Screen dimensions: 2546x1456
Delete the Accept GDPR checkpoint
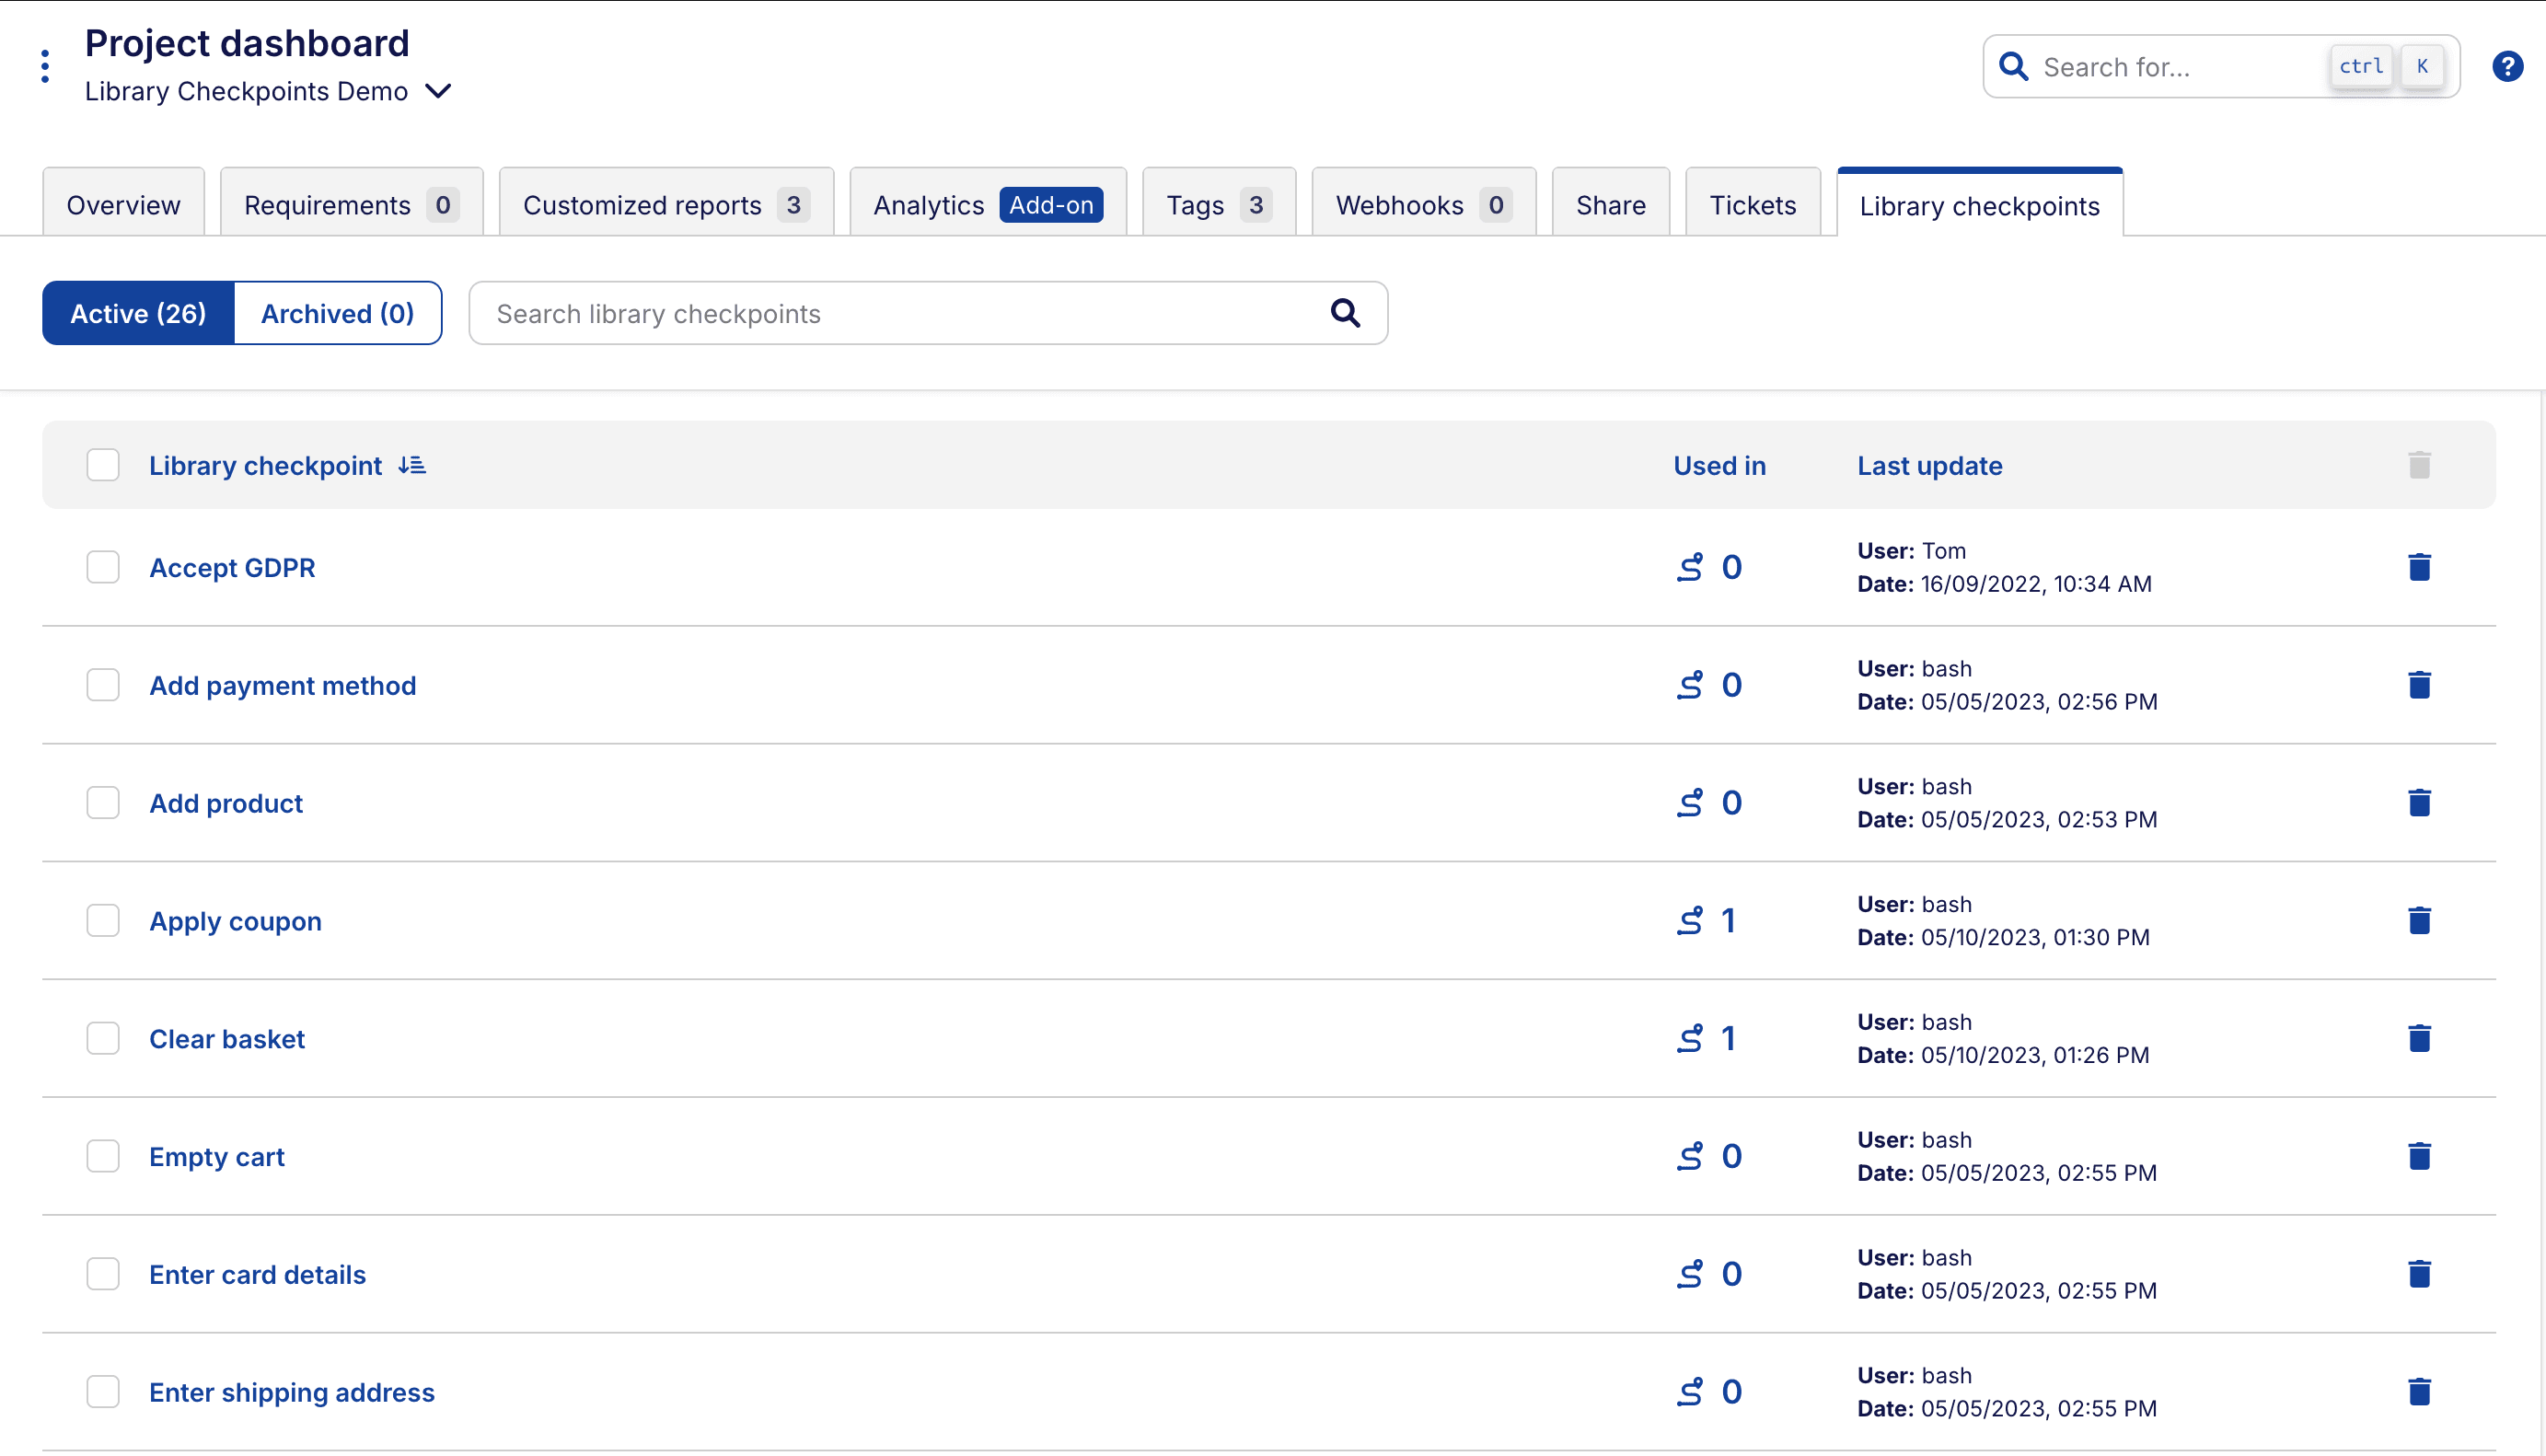click(x=2420, y=567)
